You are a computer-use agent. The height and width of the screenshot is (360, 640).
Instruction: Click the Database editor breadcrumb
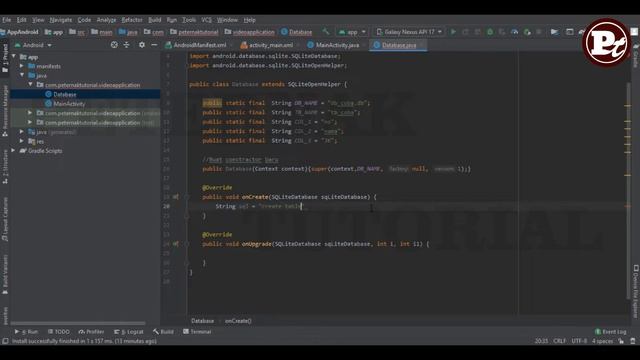click(202, 321)
